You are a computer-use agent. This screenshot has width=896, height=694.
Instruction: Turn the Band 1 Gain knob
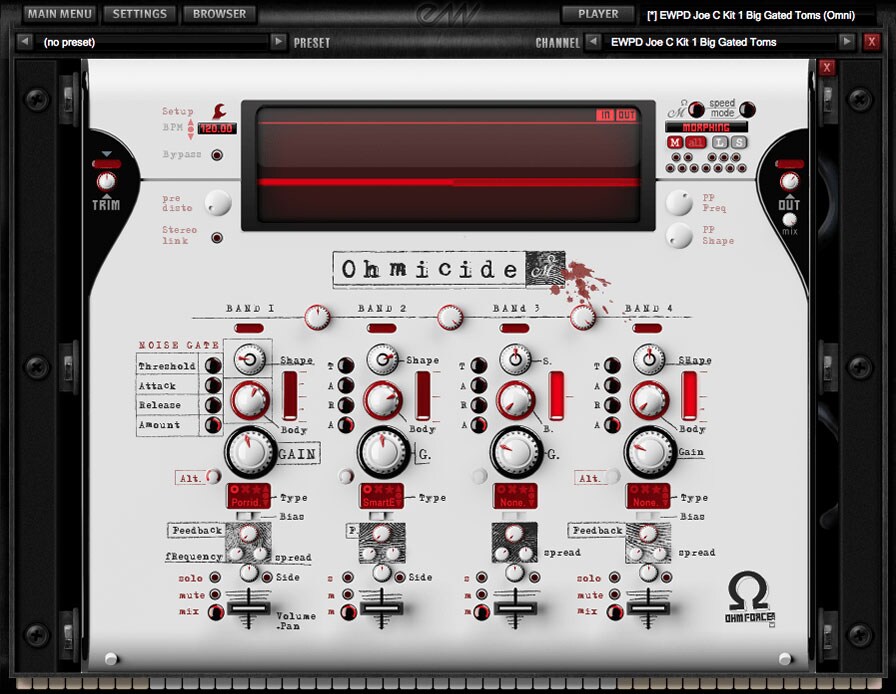click(x=250, y=451)
